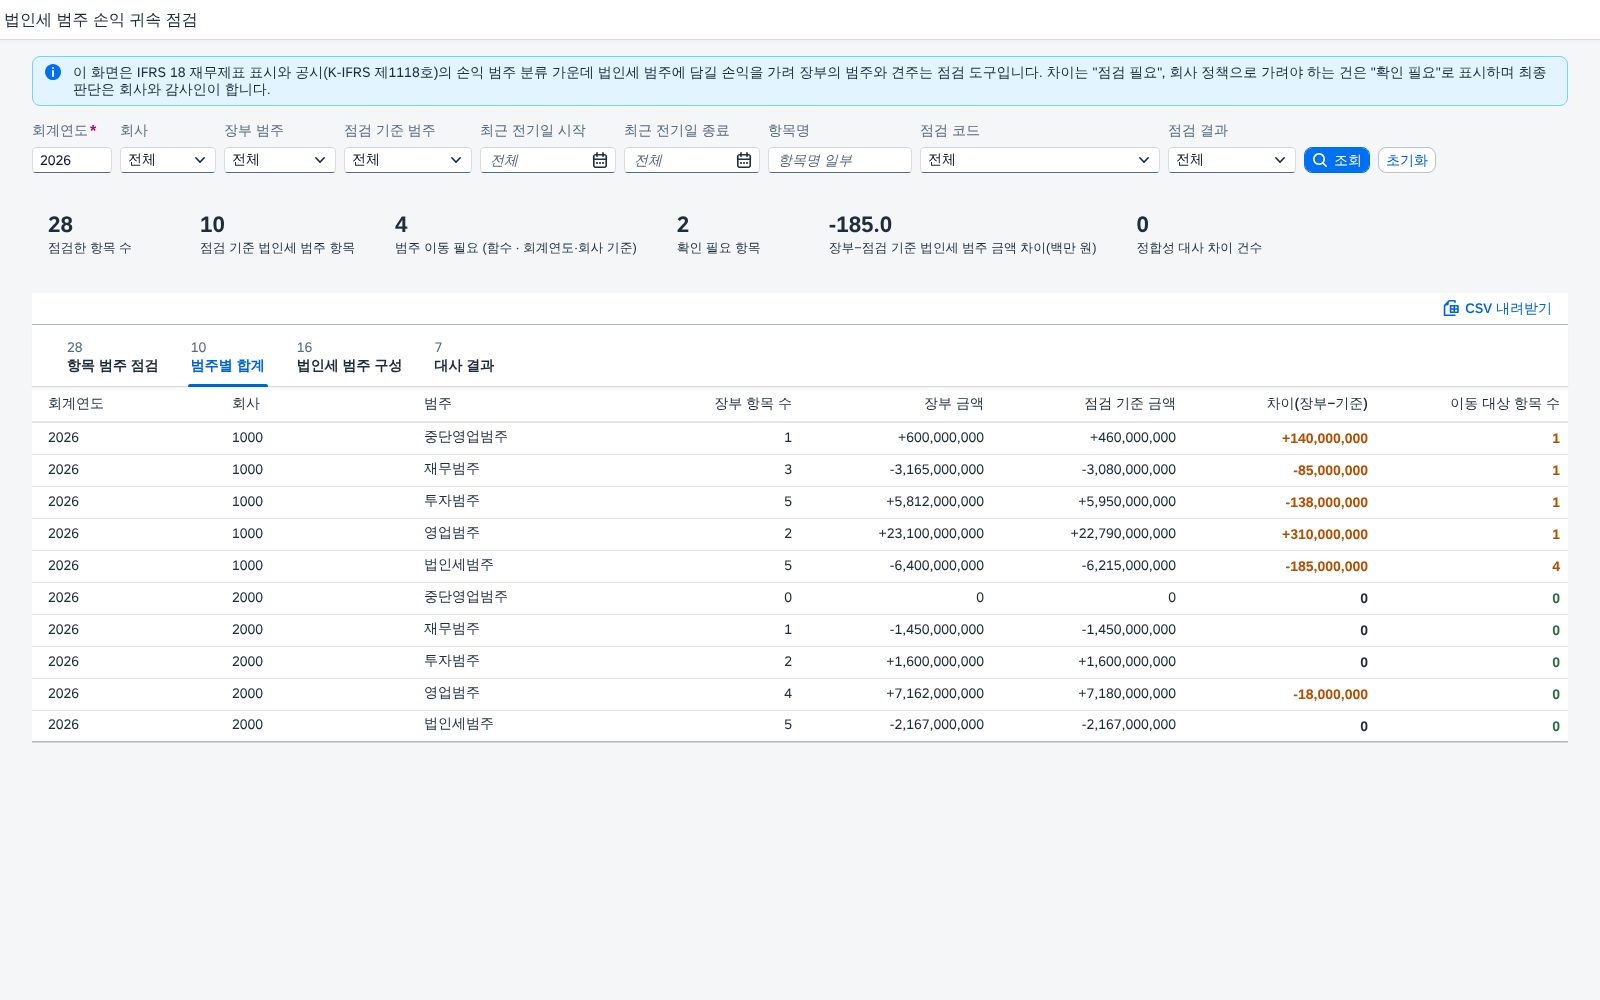The image size is (1600, 1000).
Task: Switch to the 대사 결과 tab
Action: click(x=464, y=357)
